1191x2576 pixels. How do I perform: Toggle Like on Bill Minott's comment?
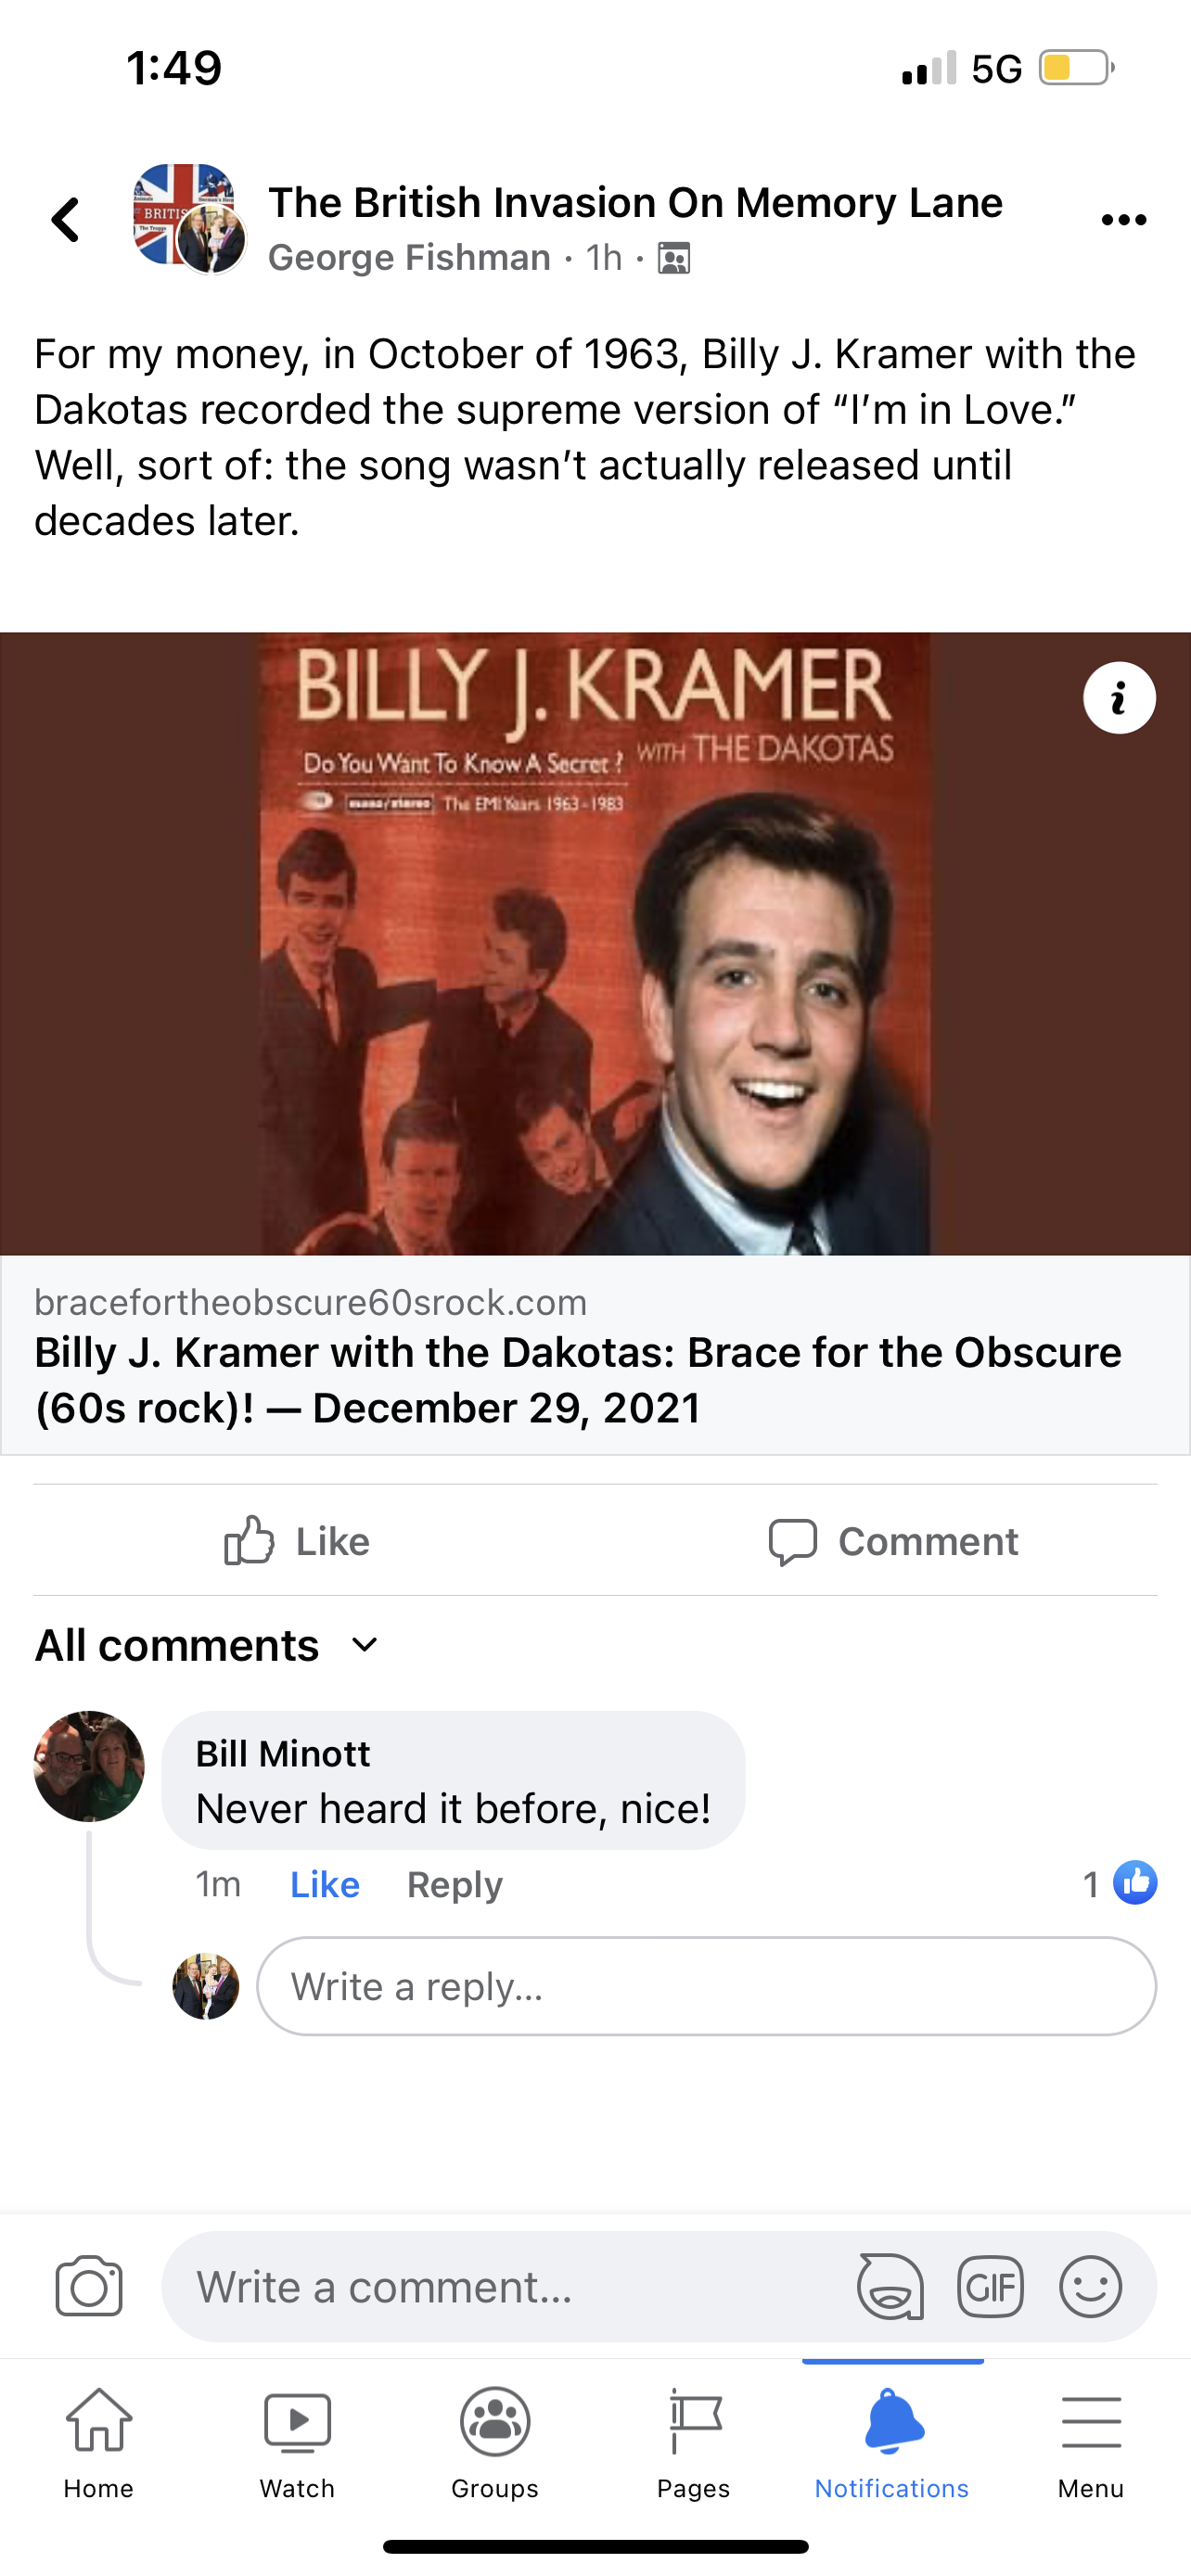324,1885
